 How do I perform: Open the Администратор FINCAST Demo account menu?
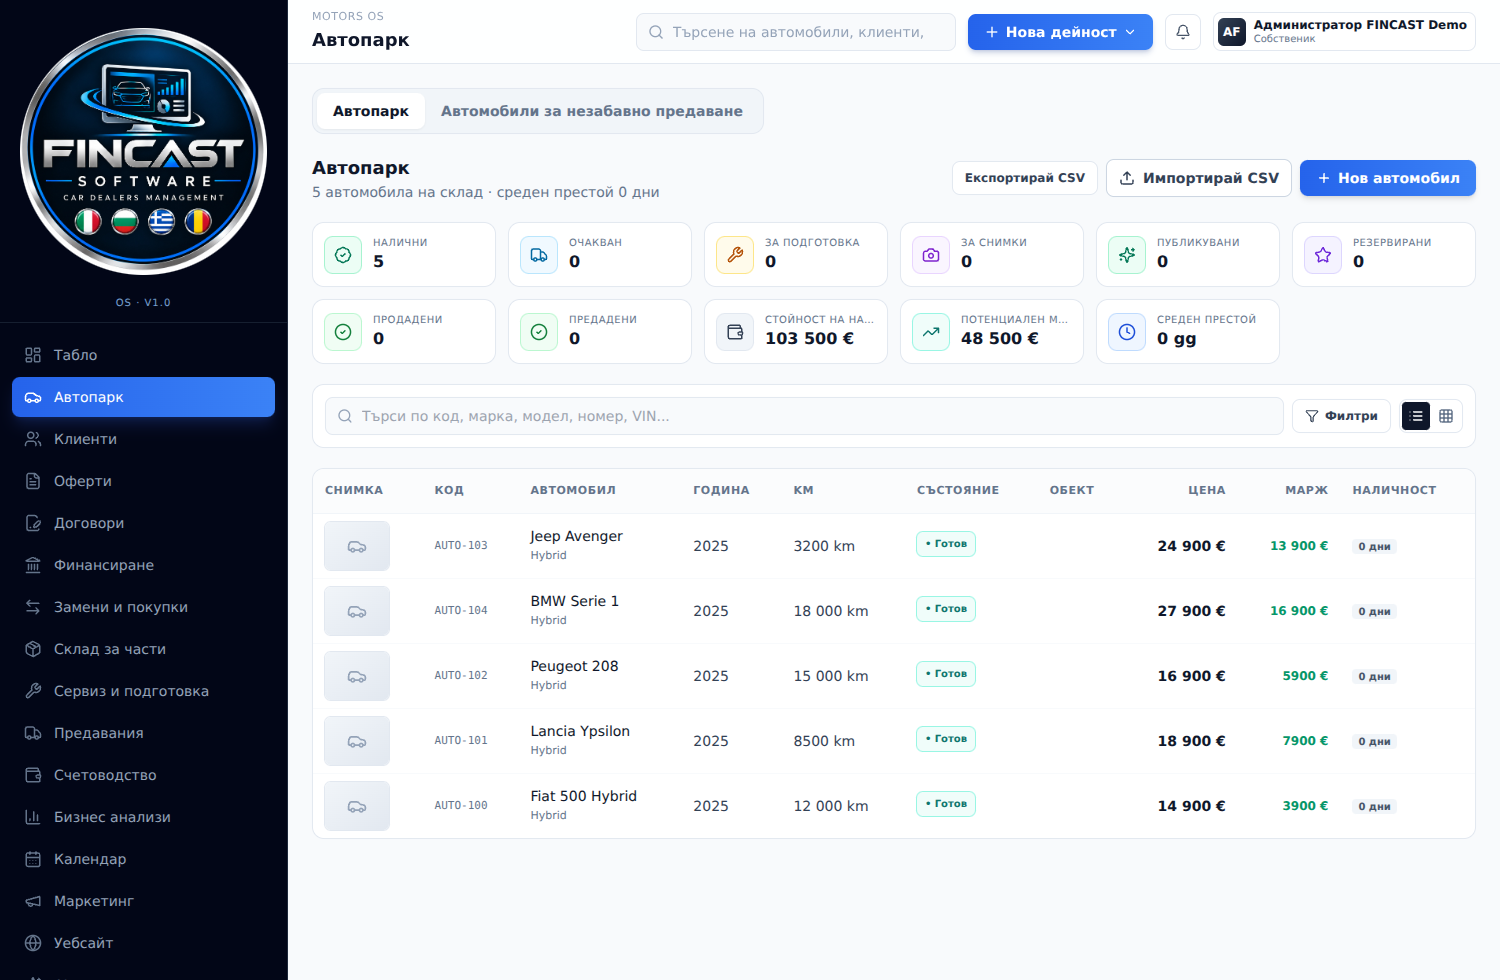(1344, 32)
